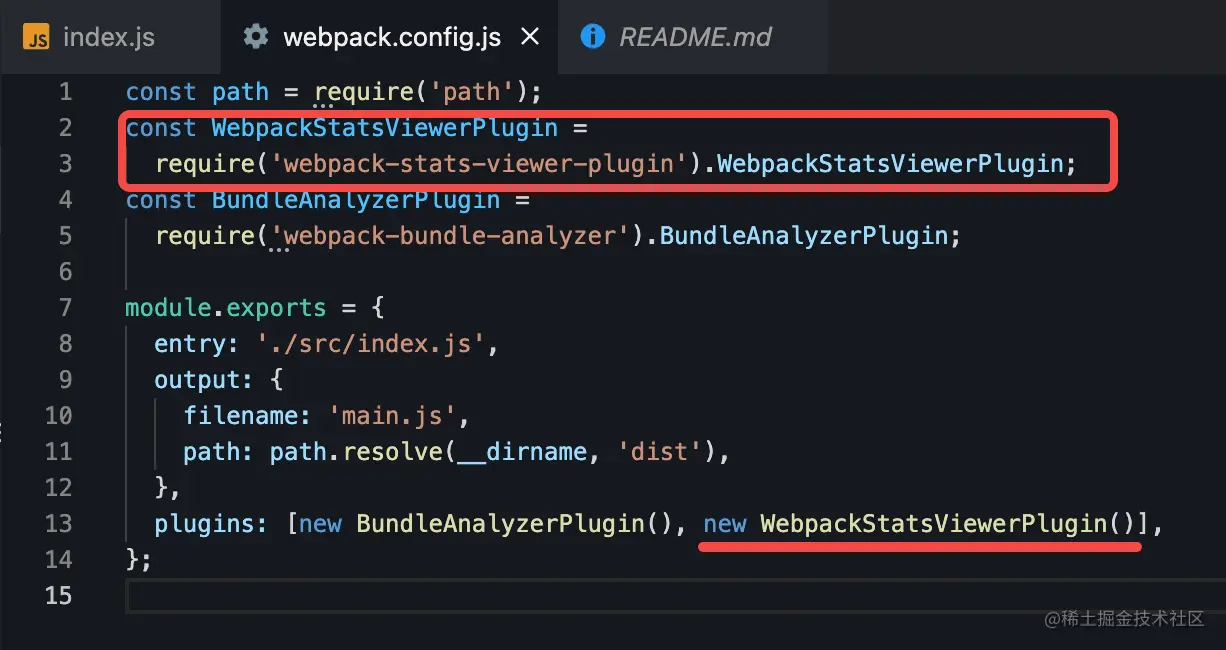The width and height of the screenshot is (1226, 650).
Task: Click line number 15 in the gutter
Action: (58, 596)
